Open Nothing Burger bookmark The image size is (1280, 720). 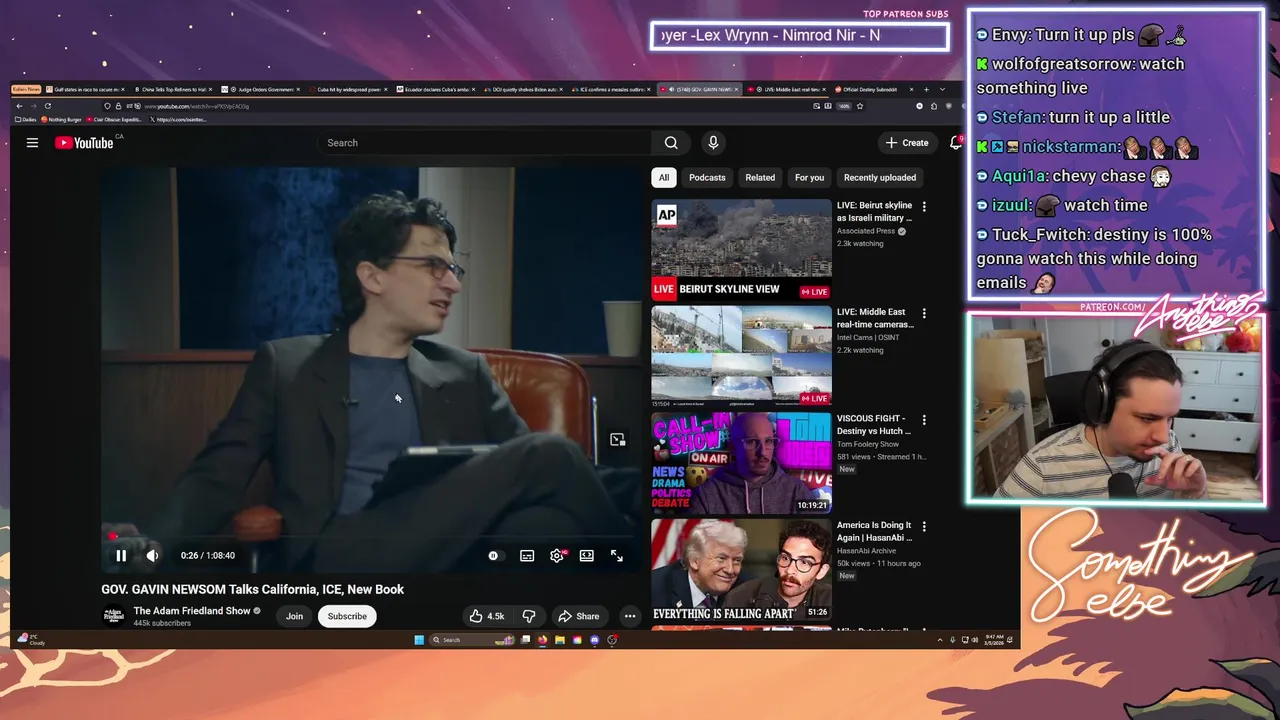click(x=60, y=119)
